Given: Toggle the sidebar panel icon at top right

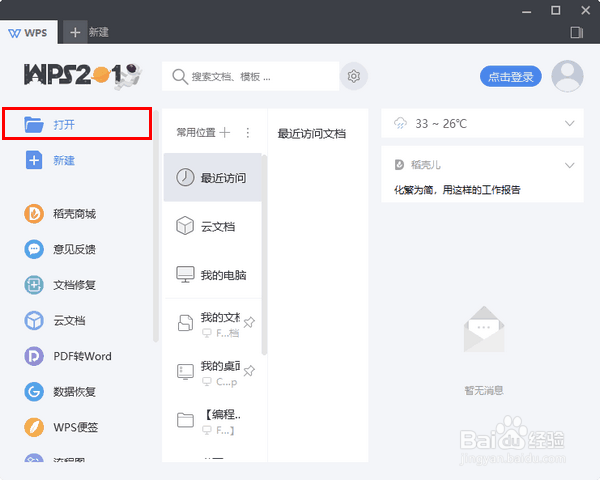Looking at the screenshot, I should tap(576, 32).
